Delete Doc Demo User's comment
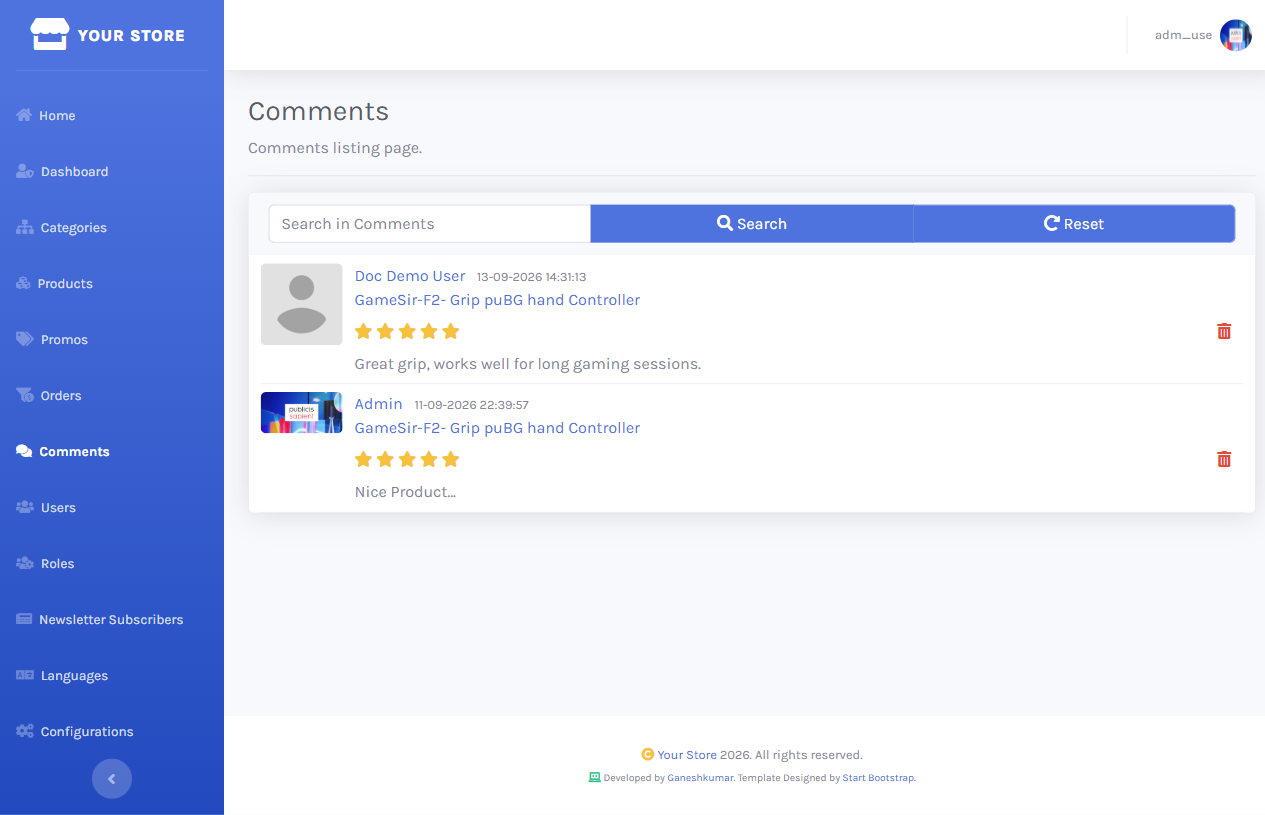Screen dimensions: 1265x815 coord(1224,331)
